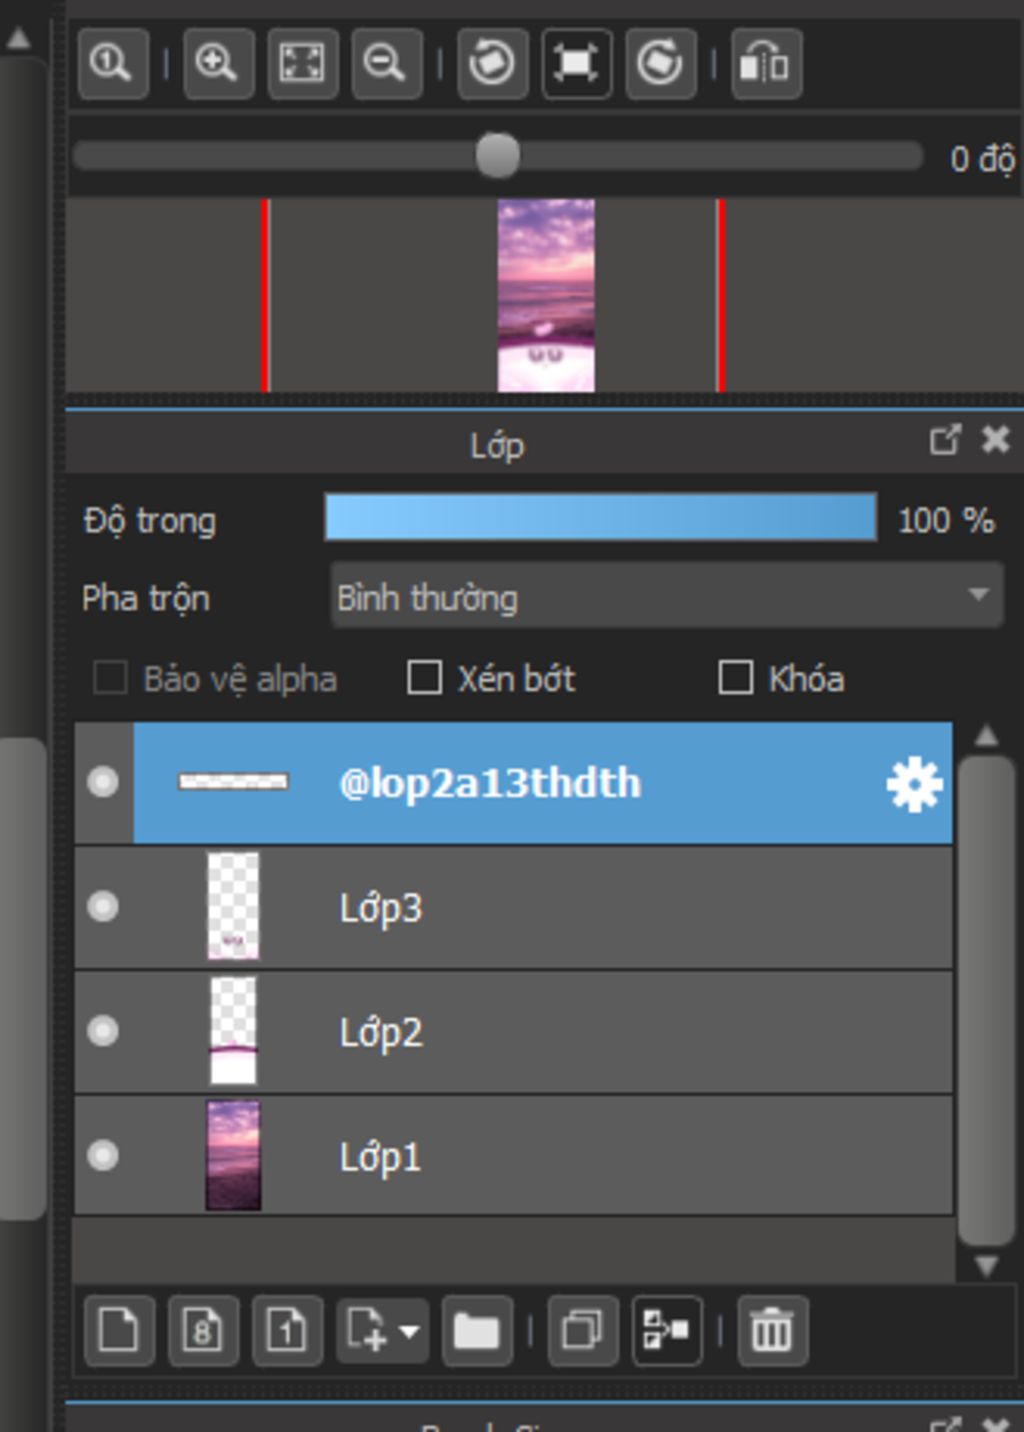The image size is (1024, 1432).
Task: Open the Pha trộn blend mode dropdown
Action: [x=666, y=597]
